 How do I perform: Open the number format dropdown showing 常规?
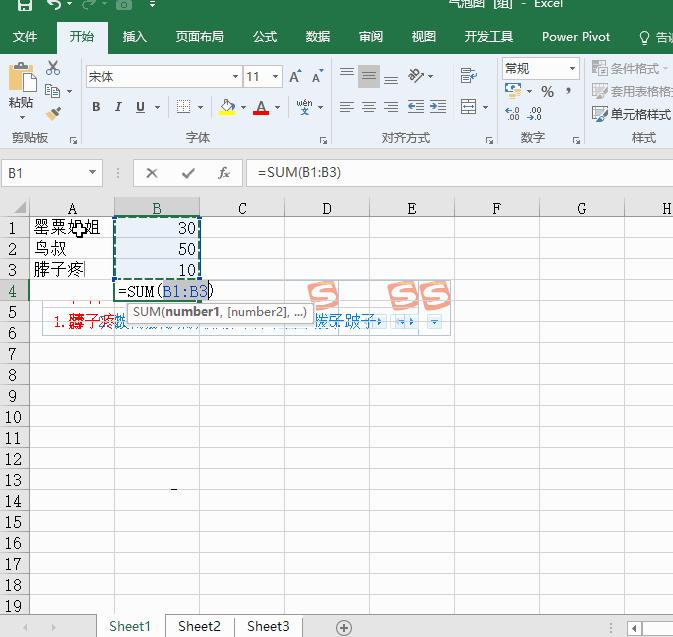pos(572,69)
